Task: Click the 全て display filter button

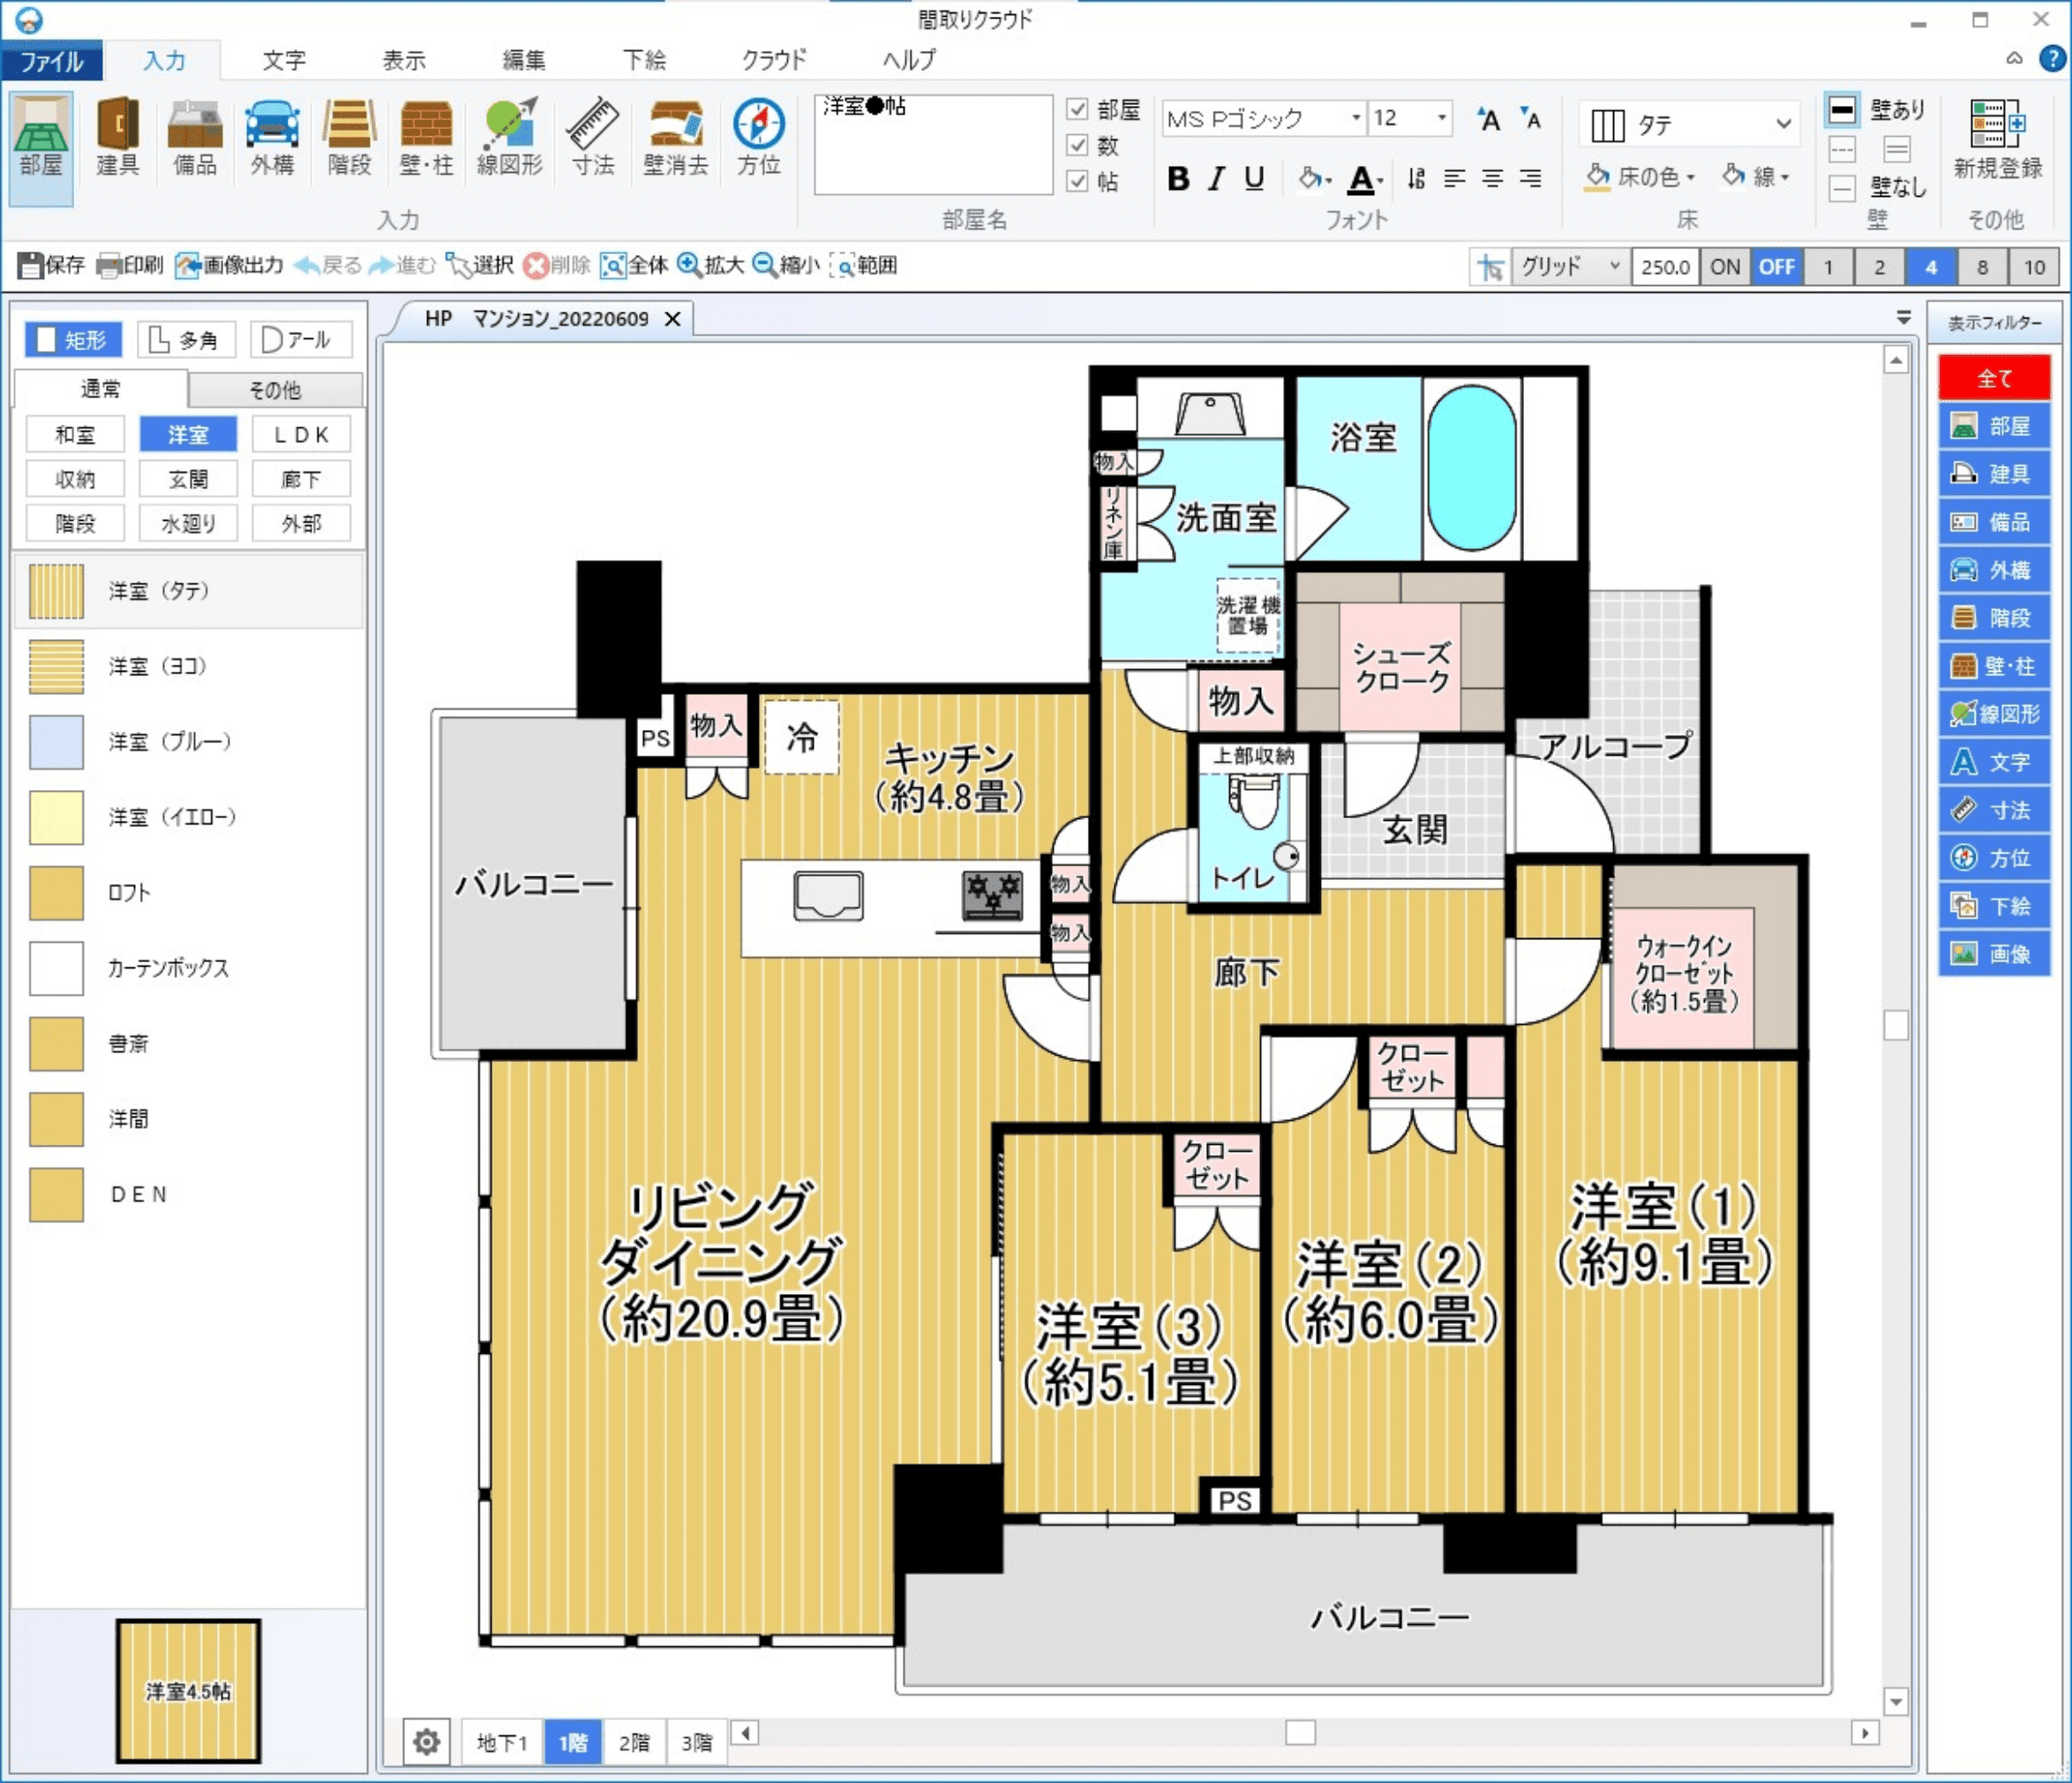Action: 1993,378
